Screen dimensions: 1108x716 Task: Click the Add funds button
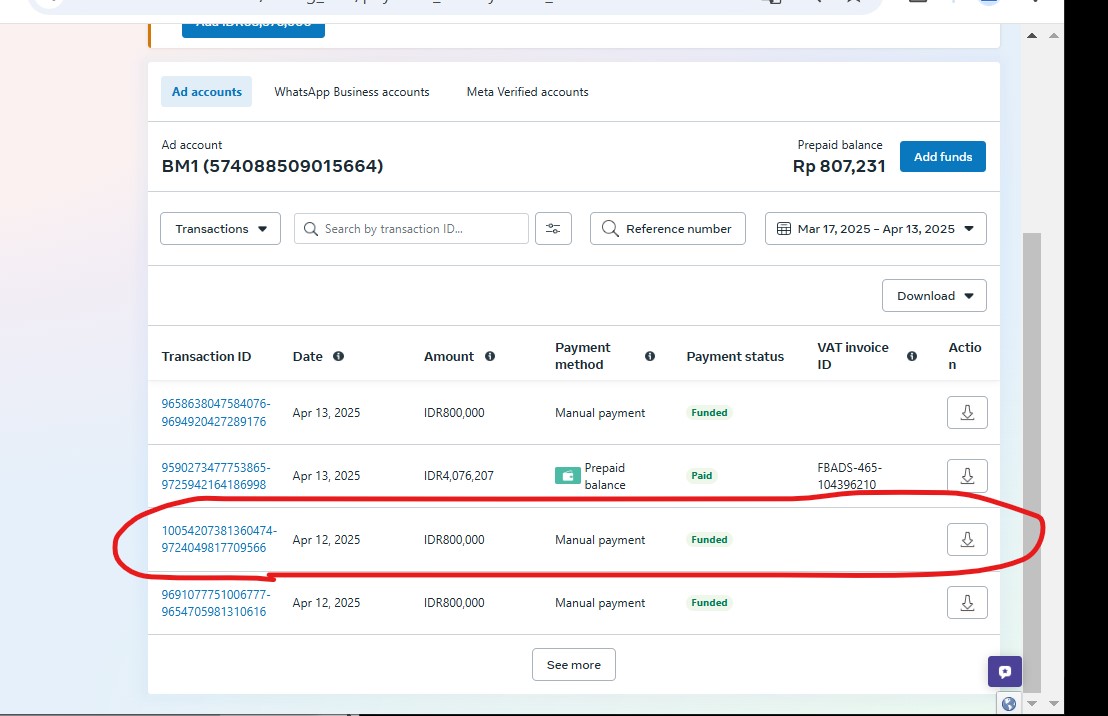point(942,157)
